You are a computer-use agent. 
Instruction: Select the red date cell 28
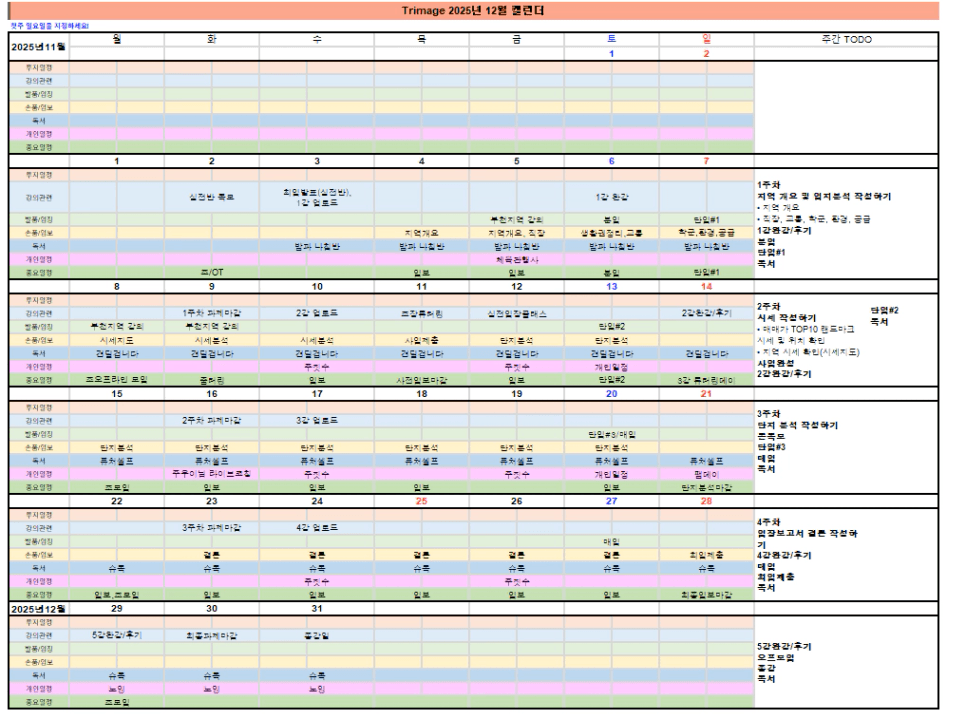(x=707, y=501)
